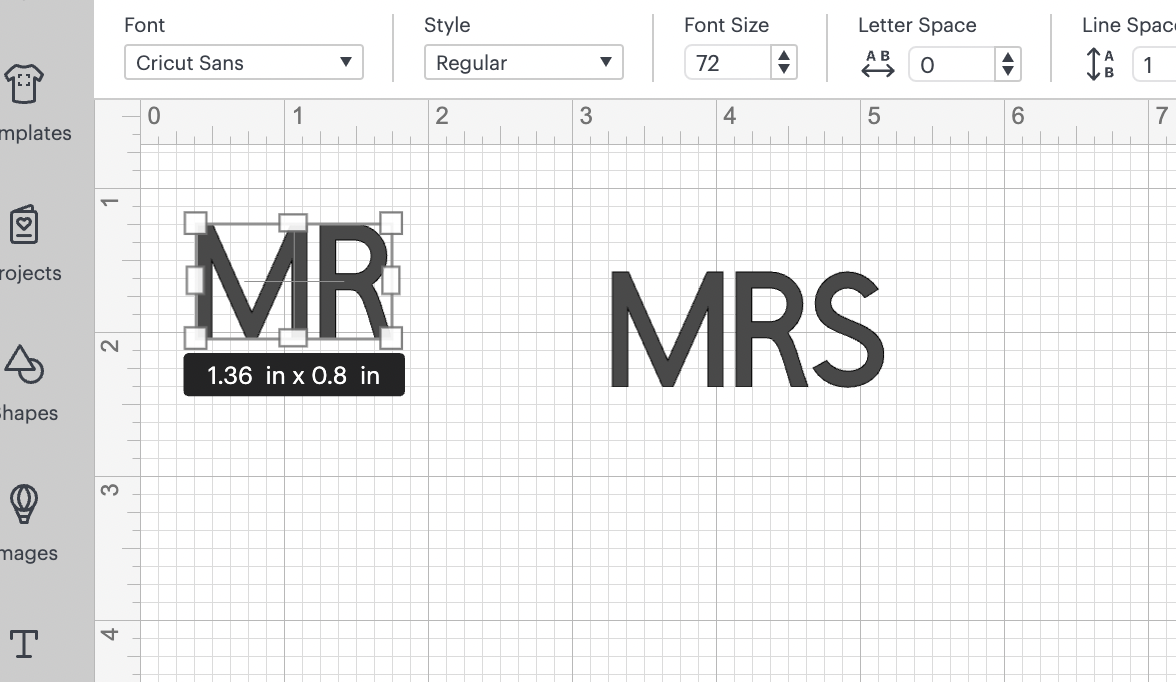Viewport: 1176px width, 682px height.
Task: Adjust the Letter Space stepper arrows
Action: (1008, 65)
